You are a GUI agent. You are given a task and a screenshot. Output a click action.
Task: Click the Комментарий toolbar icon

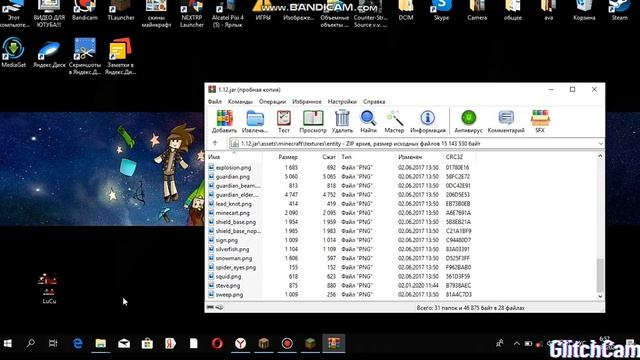506,121
